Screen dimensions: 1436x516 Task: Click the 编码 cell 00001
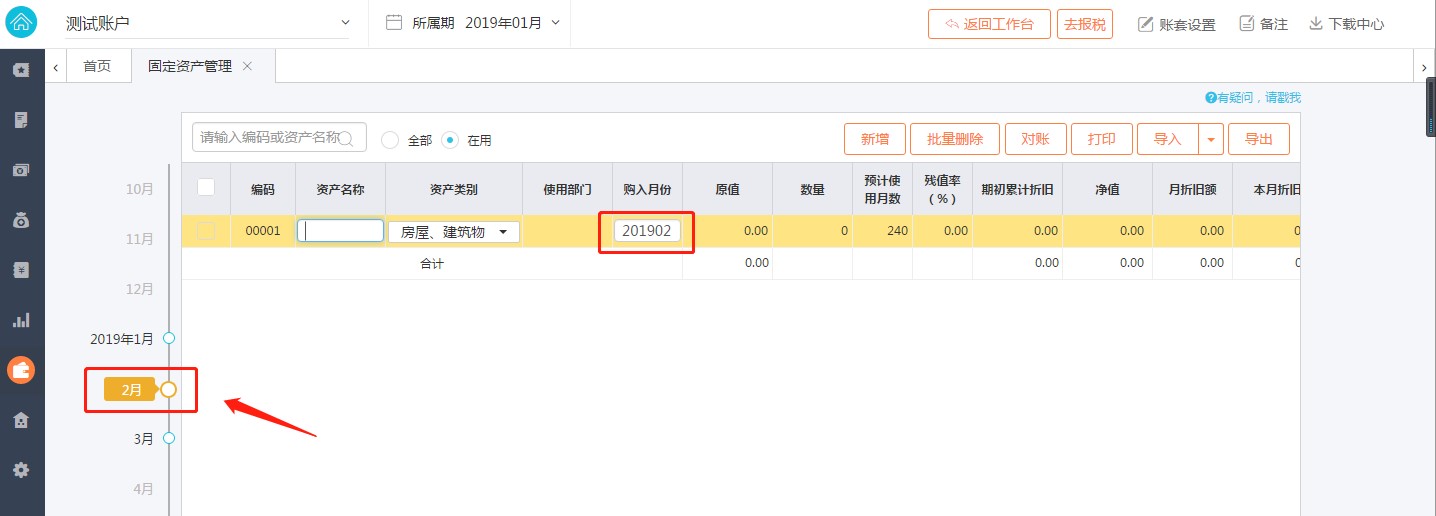[263, 231]
